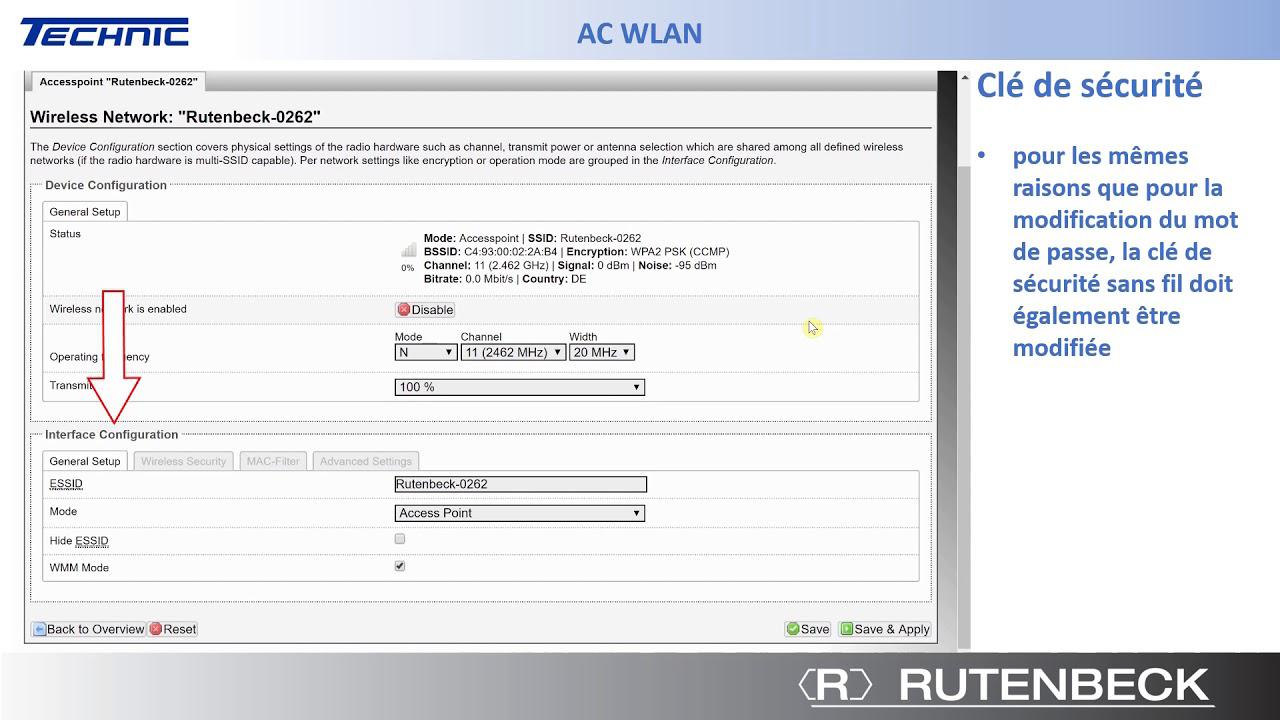Screen dimensions: 1280x720
Task: Click the AC WLAN title
Action: pos(639,33)
